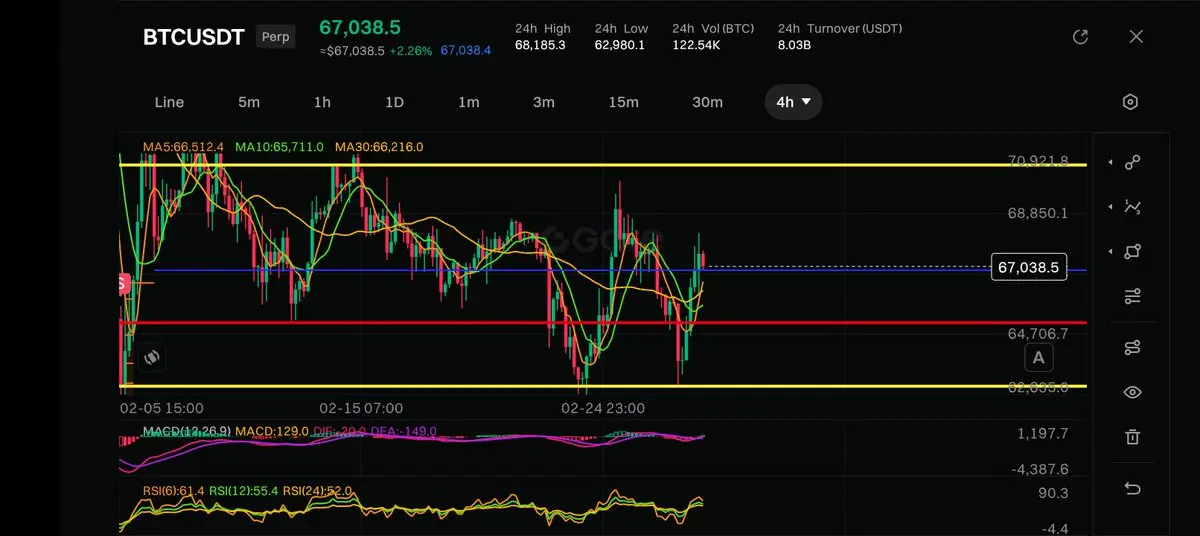
Task: Open chart settings hexagon icon
Action: 1130,102
